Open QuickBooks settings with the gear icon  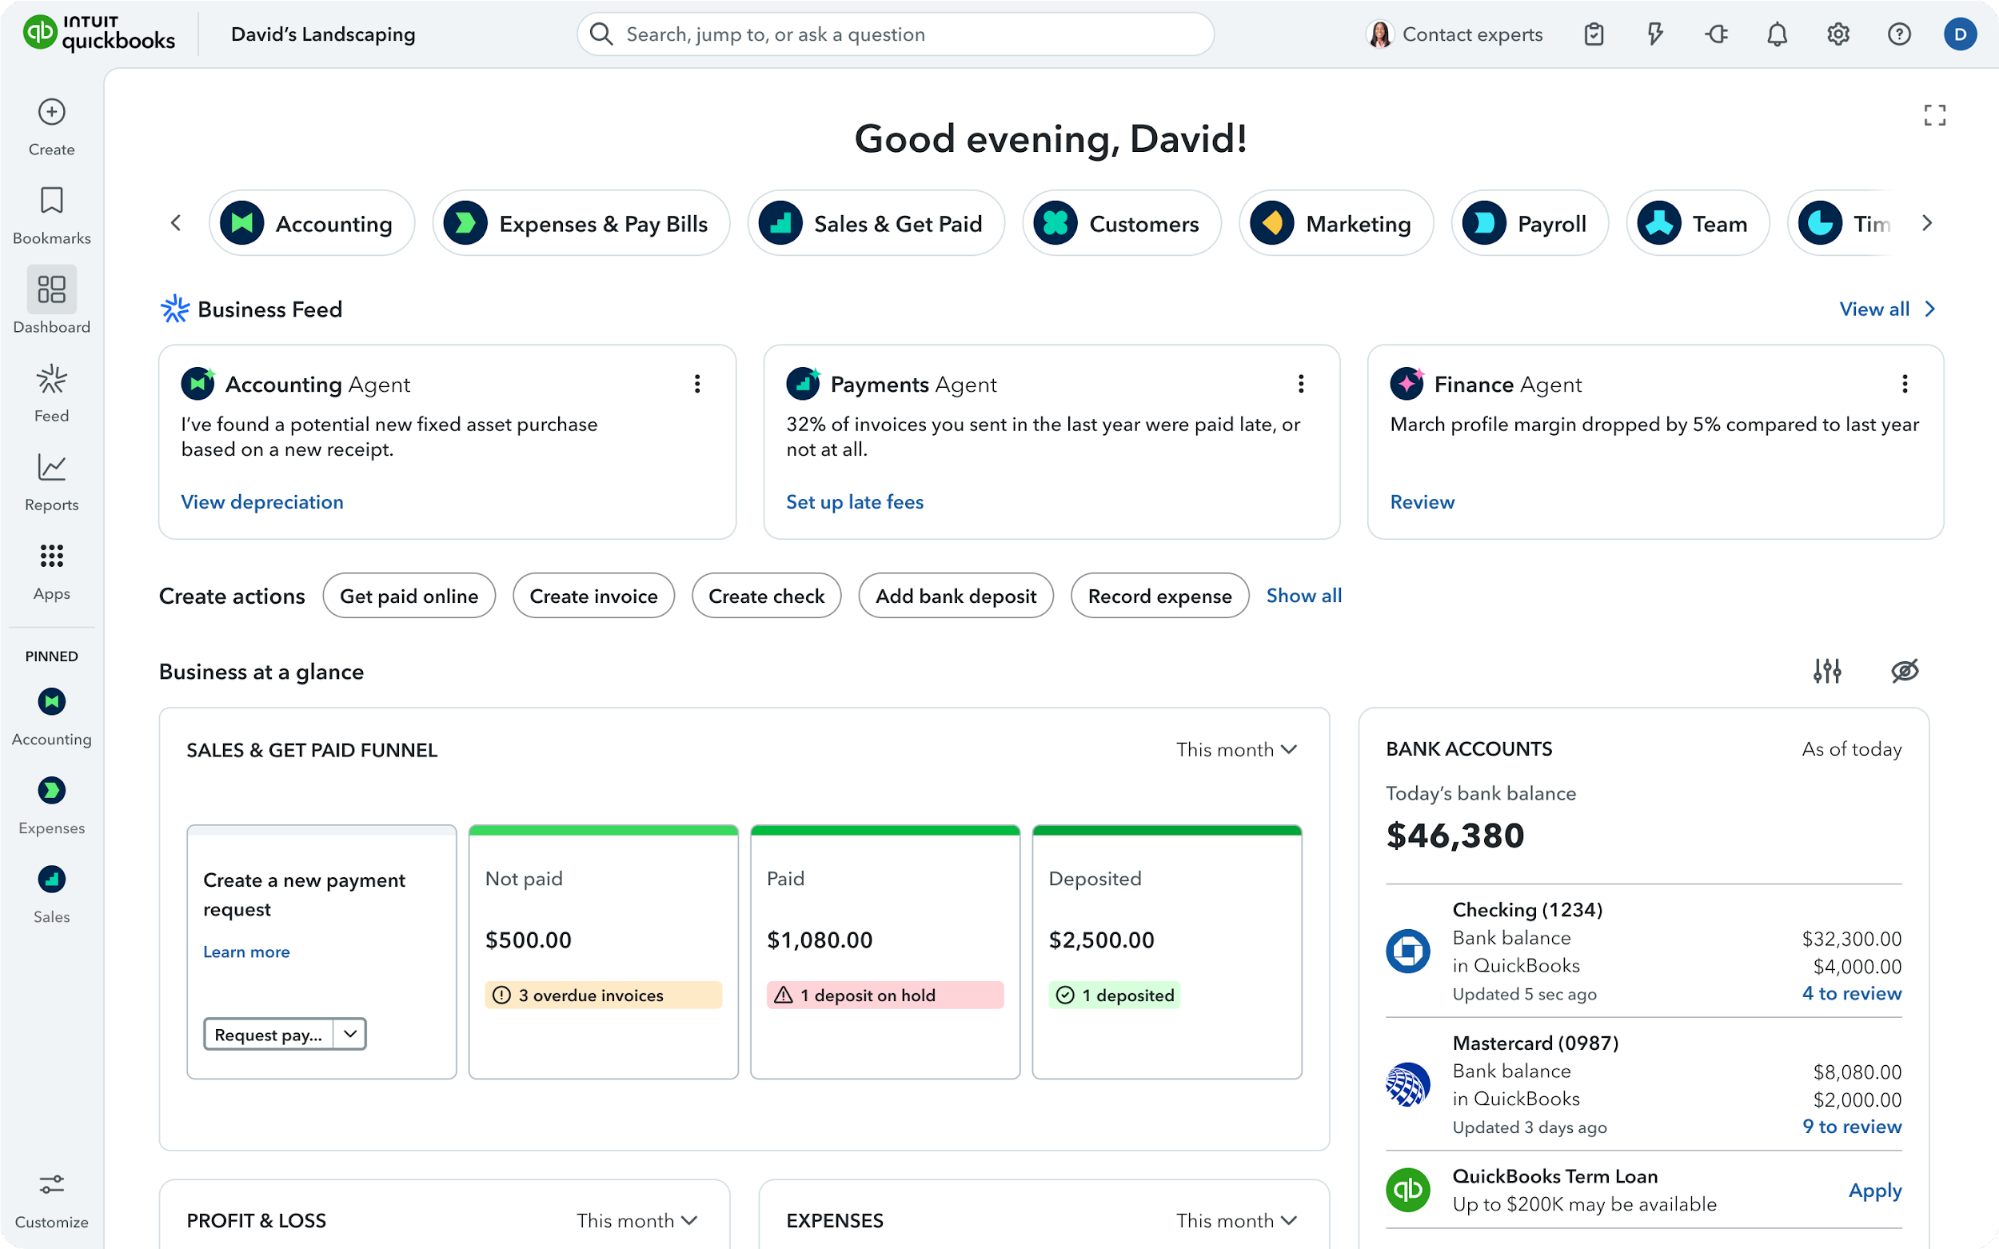click(x=1837, y=33)
